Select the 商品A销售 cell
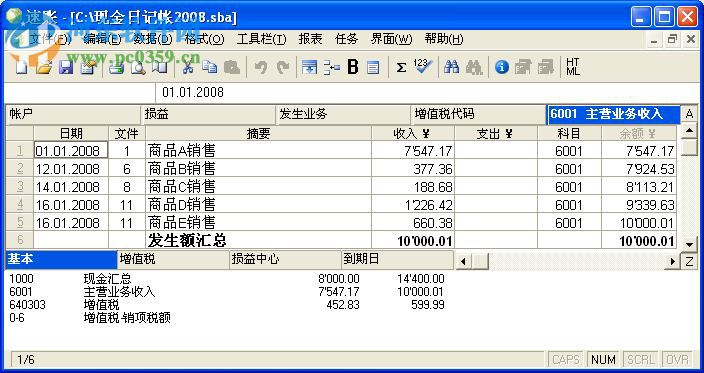The image size is (704, 373). (x=259, y=151)
